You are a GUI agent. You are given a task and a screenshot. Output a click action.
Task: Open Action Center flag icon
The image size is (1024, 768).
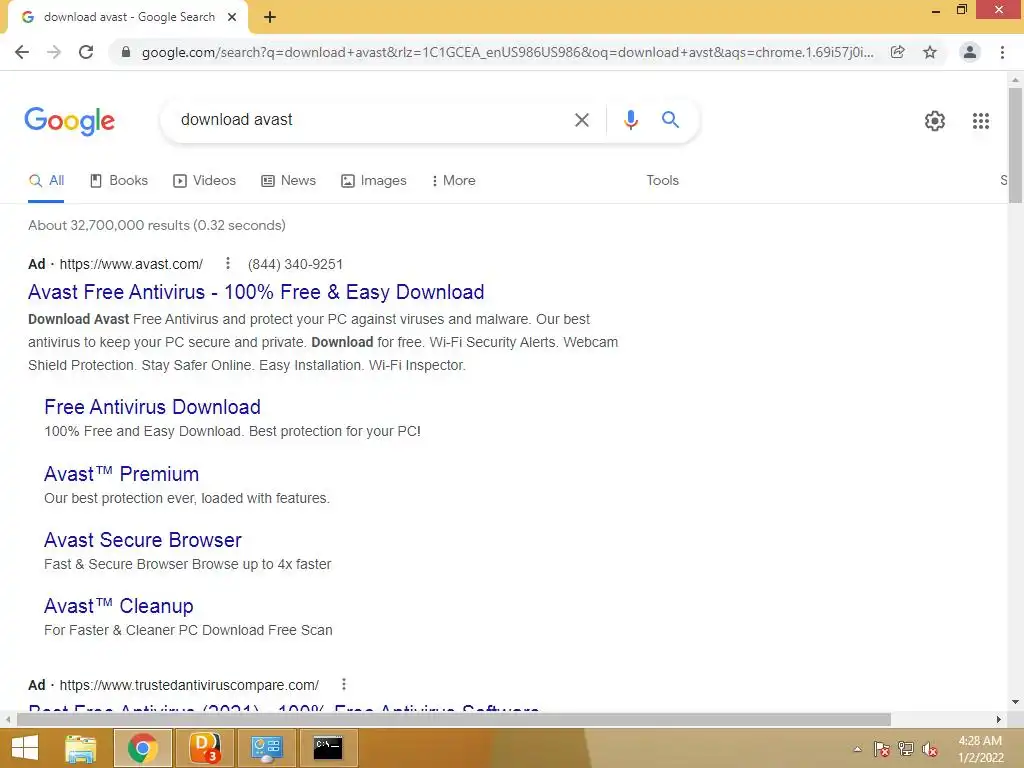tap(881, 749)
